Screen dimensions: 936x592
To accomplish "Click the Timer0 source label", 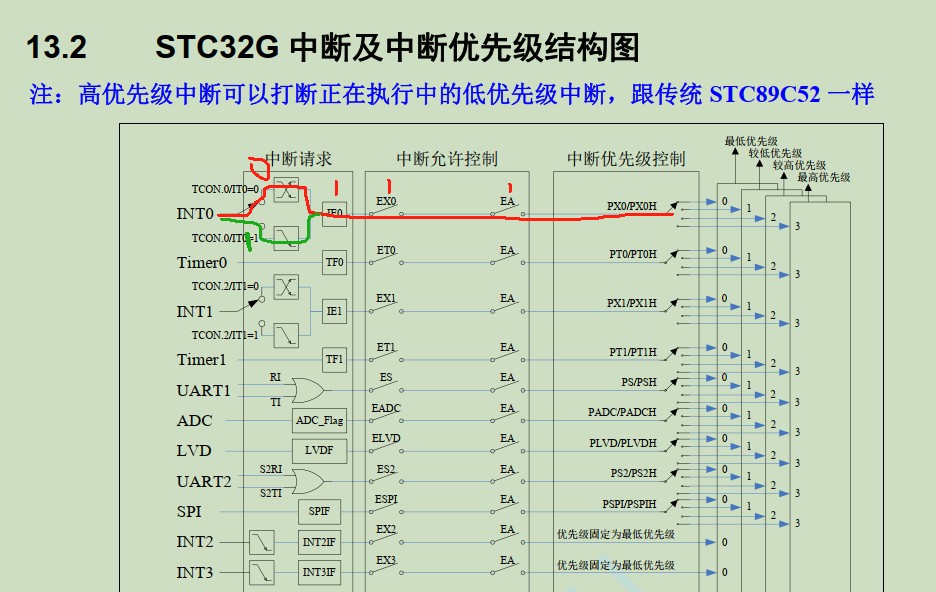I will [x=202, y=263].
